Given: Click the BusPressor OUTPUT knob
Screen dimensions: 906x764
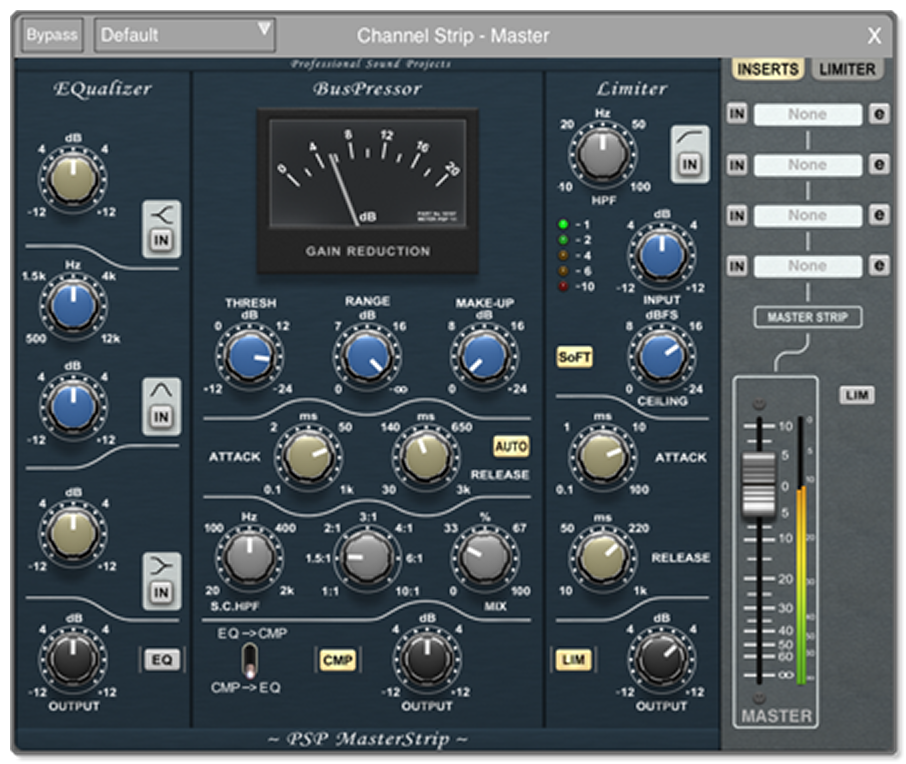Looking at the screenshot, I should pyautogui.click(x=427, y=659).
